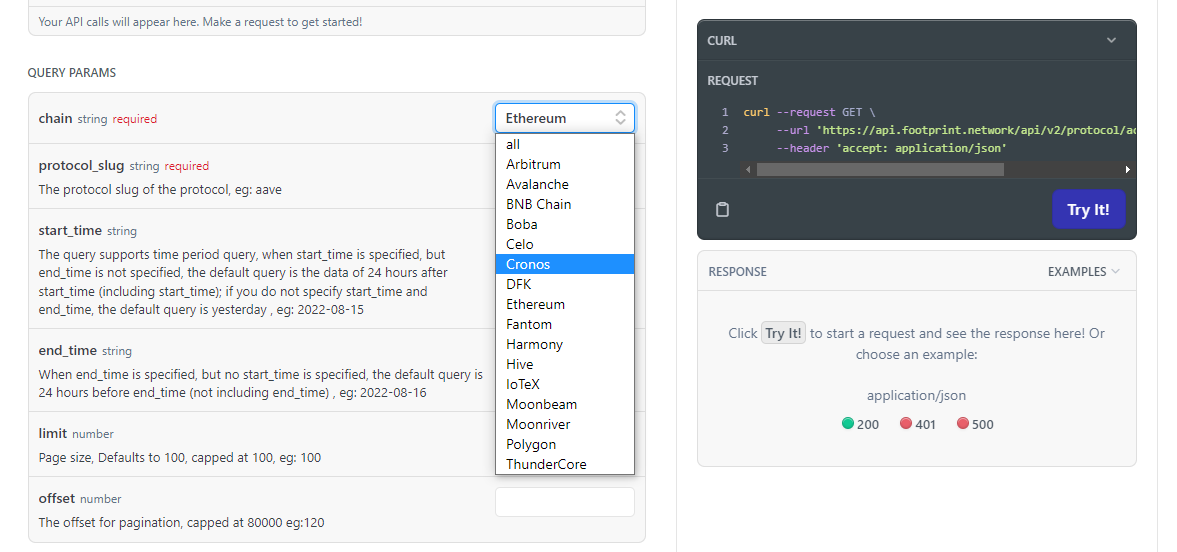Click the code block horizontal scrollbar
The image size is (1177, 552).
click(x=880, y=170)
